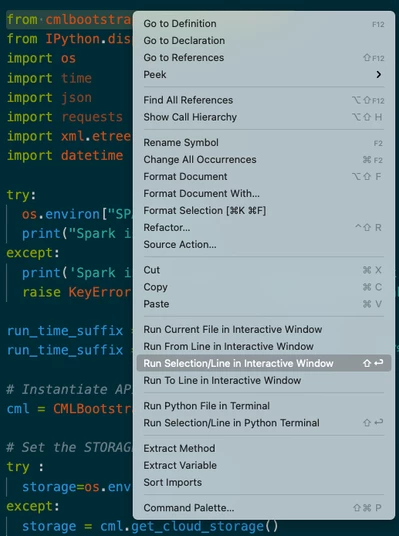
Task: Click the 'try:' line above os.environ
Action: point(21,195)
